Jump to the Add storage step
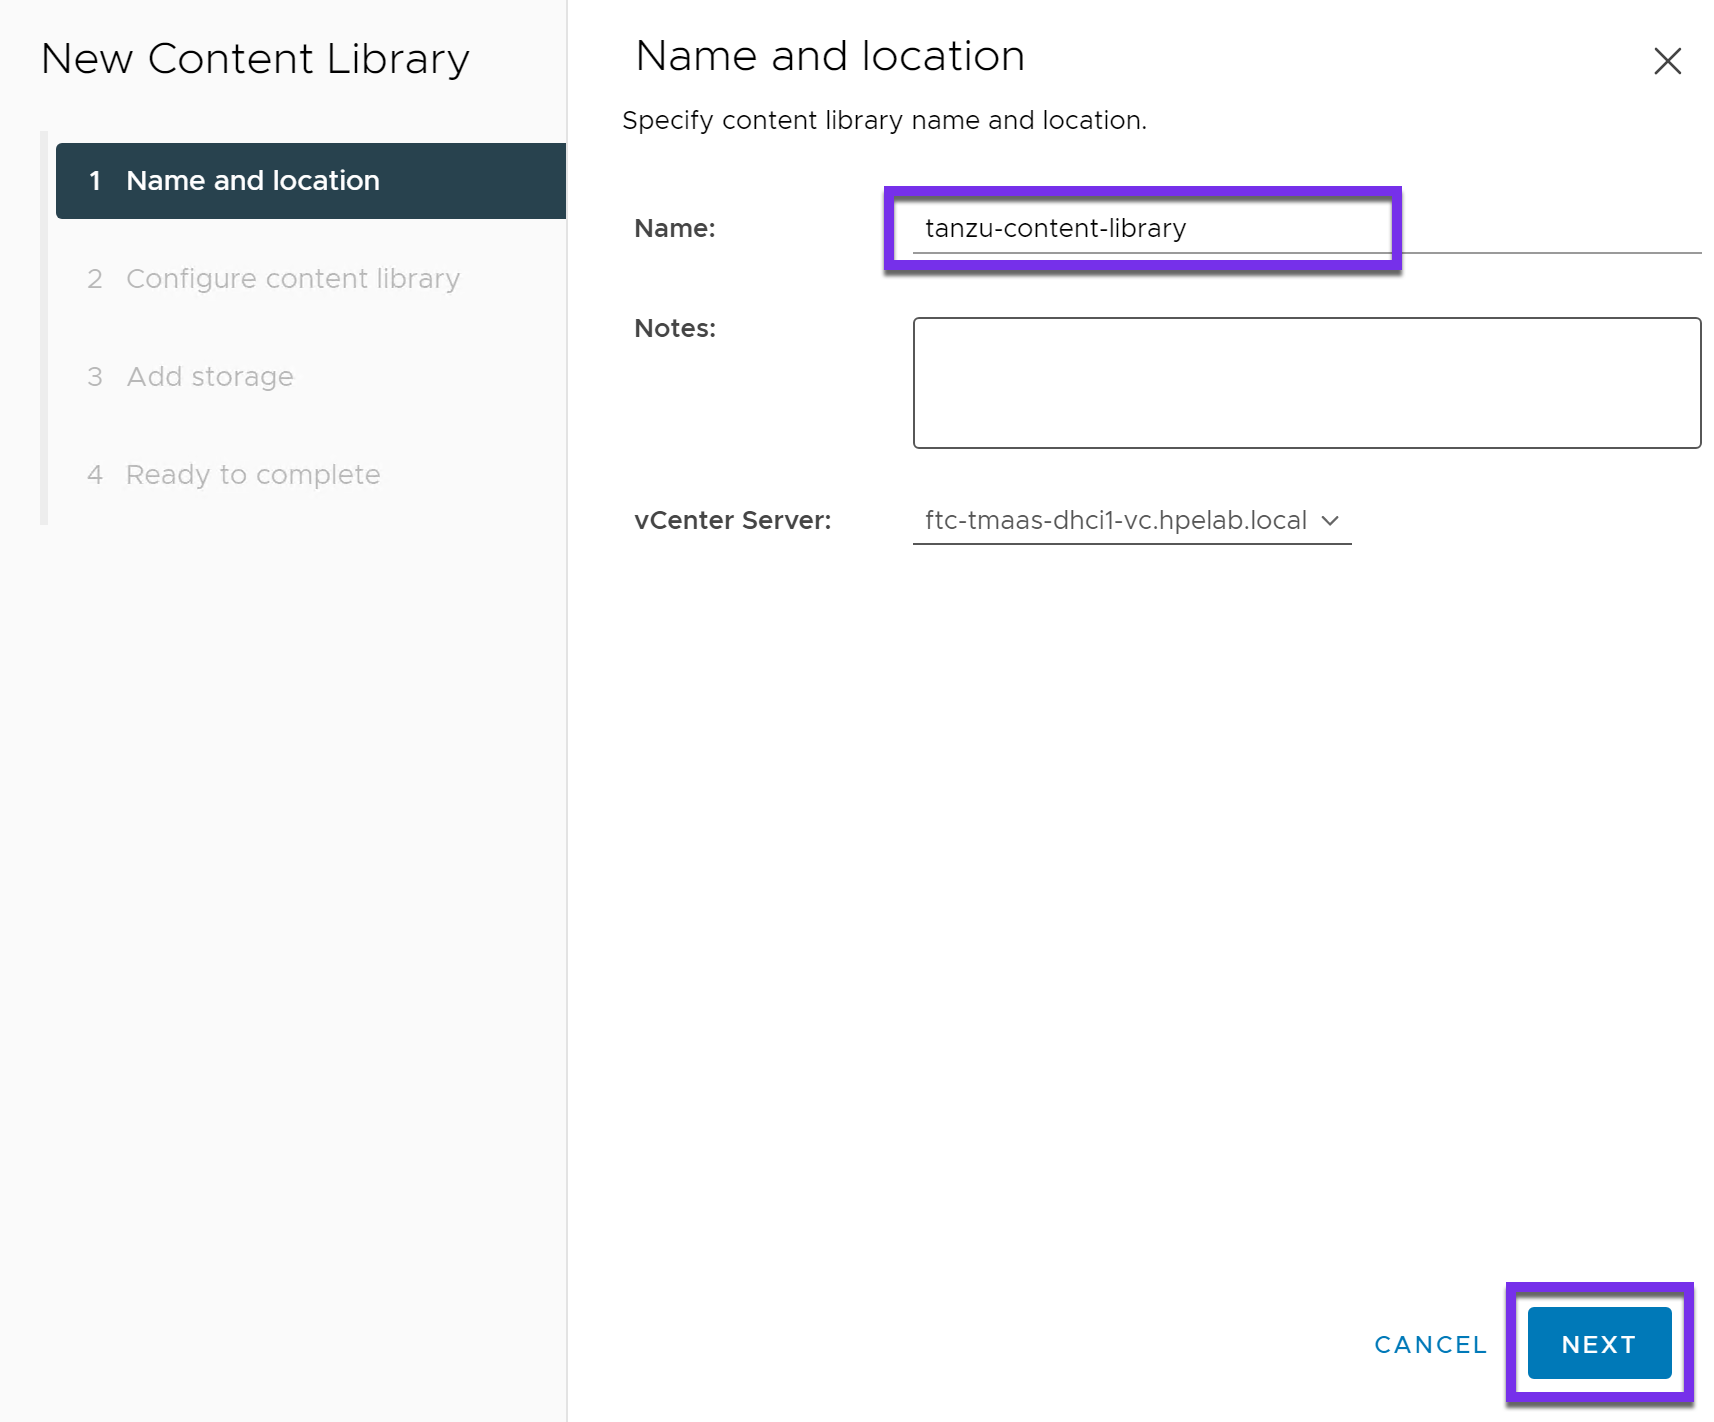 (x=209, y=376)
